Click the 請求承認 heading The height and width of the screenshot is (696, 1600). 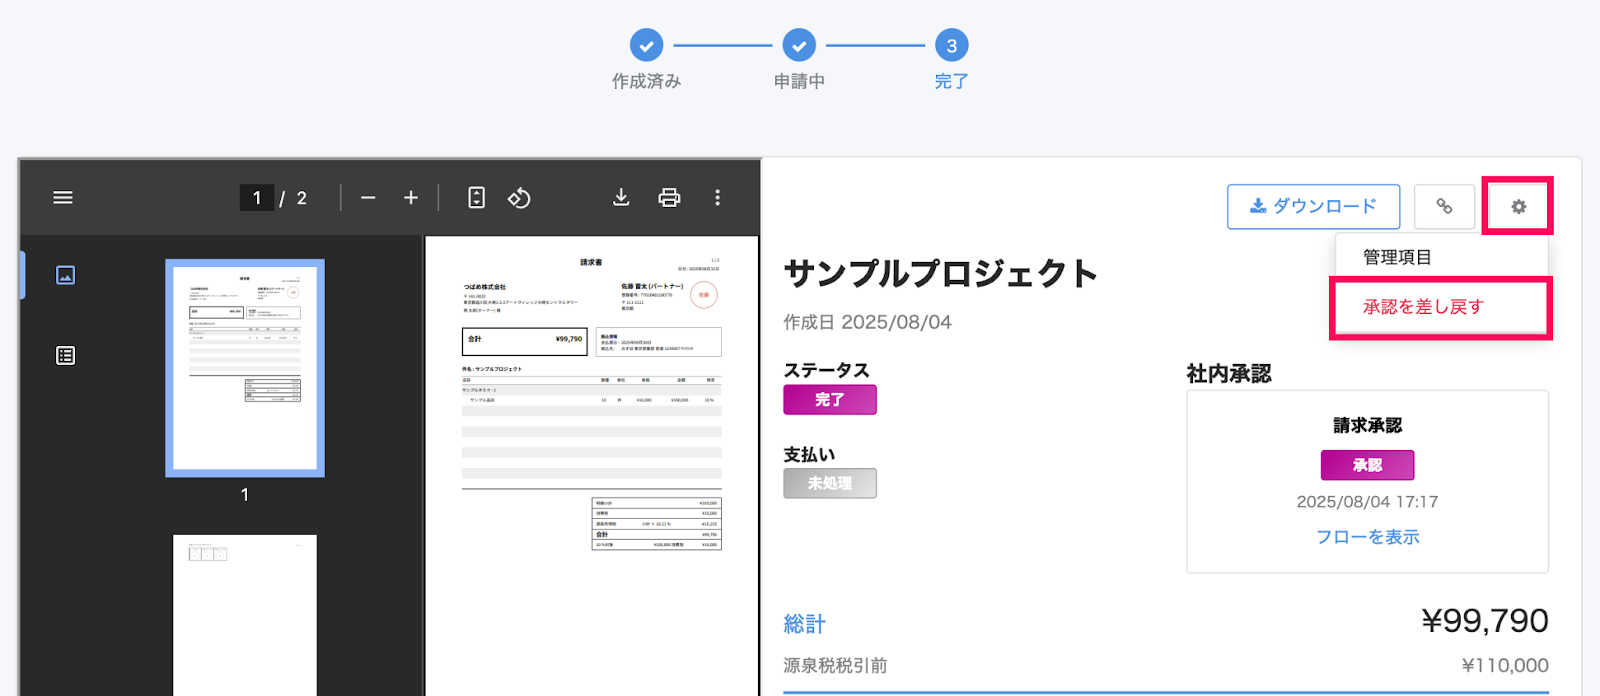pyautogui.click(x=1368, y=425)
